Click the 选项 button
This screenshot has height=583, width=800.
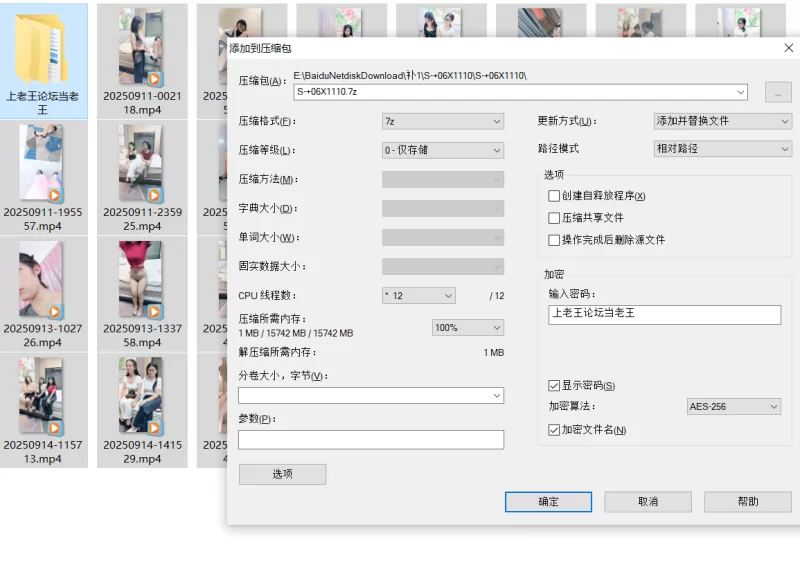tap(282, 474)
